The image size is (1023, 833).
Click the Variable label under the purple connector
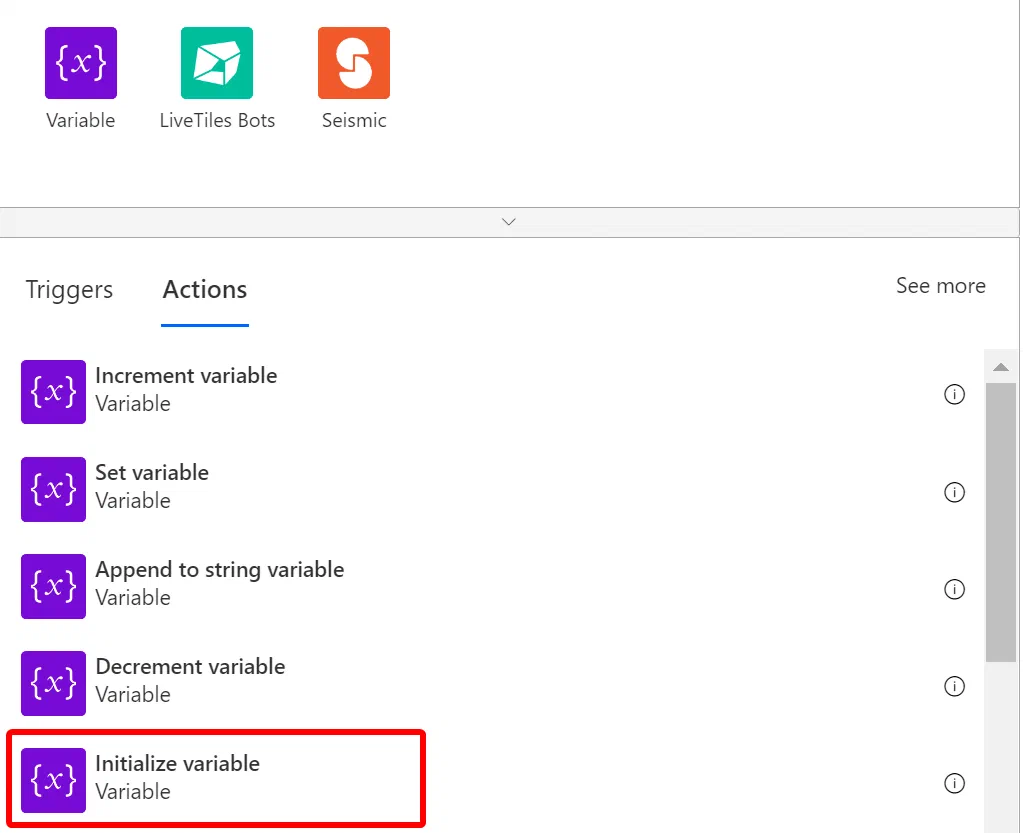coord(81,120)
